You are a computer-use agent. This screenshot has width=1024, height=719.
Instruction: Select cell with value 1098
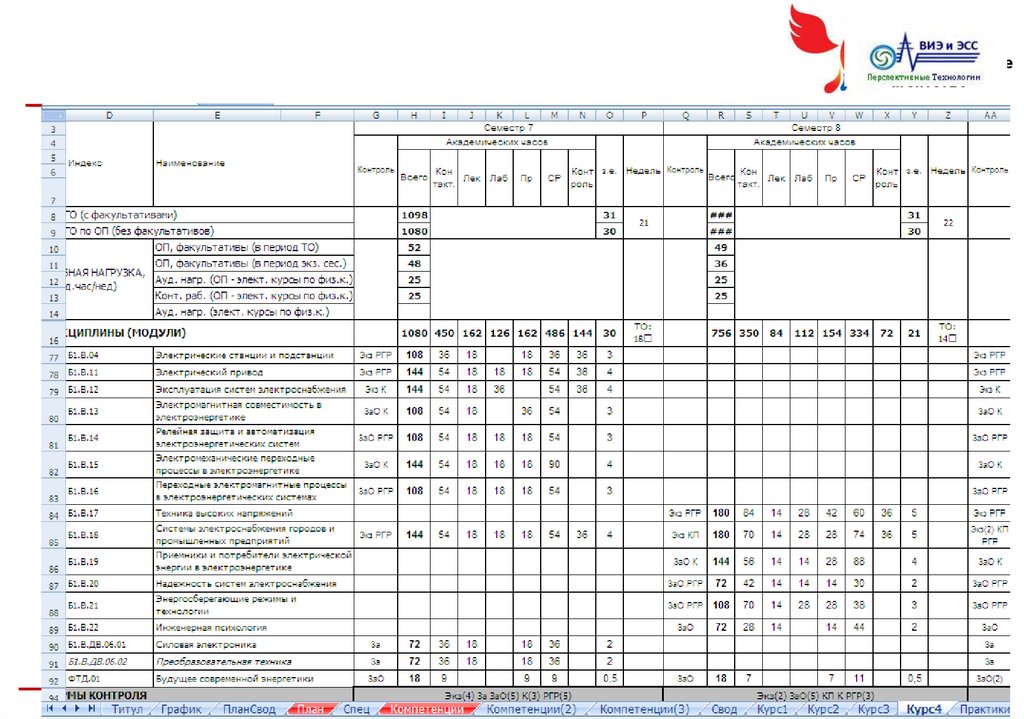tap(414, 215)
